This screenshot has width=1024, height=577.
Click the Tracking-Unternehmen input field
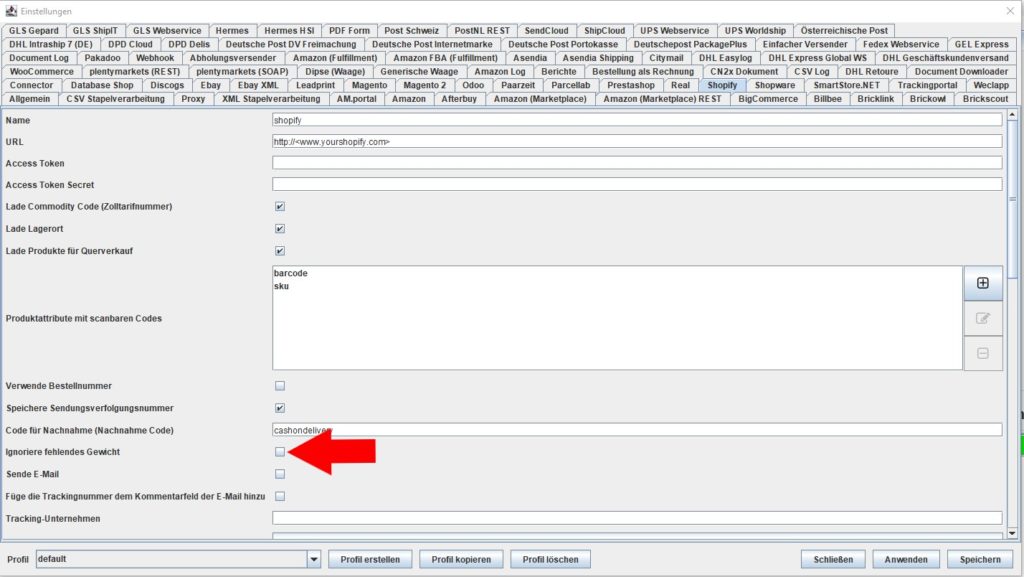[x=637, y=518]
